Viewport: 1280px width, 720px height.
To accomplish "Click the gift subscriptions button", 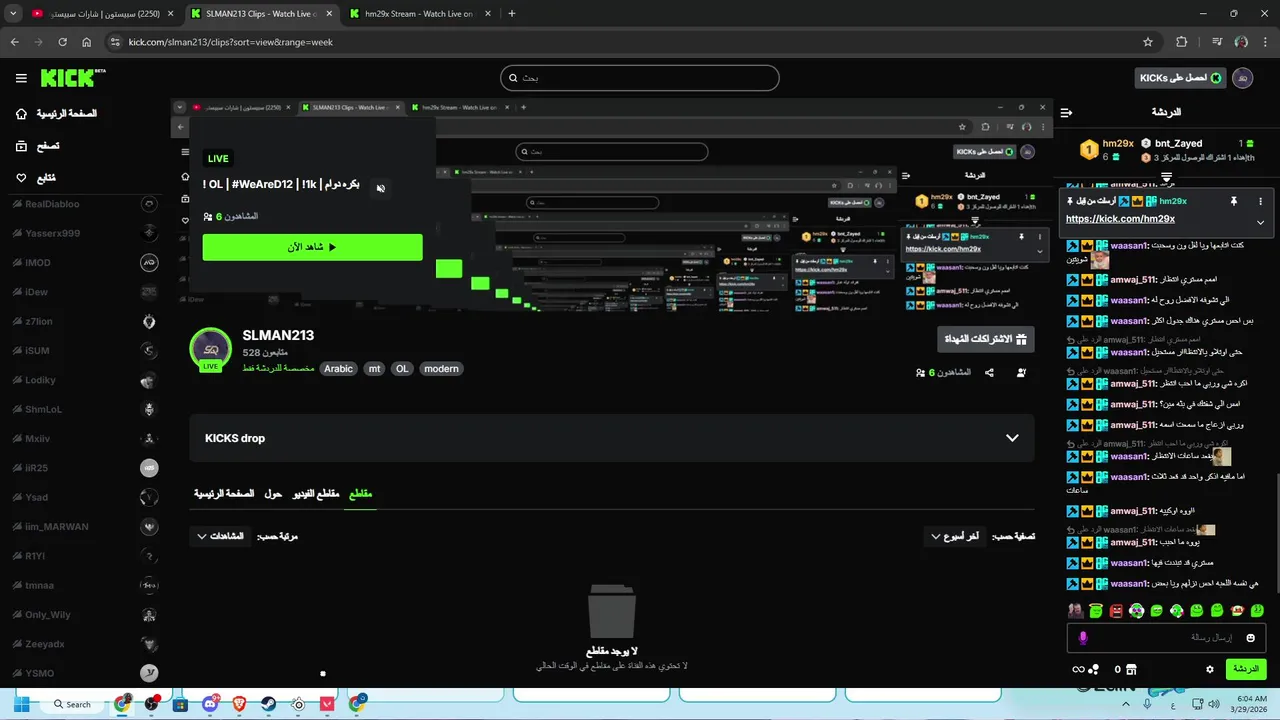I will (x=986, y=339).
